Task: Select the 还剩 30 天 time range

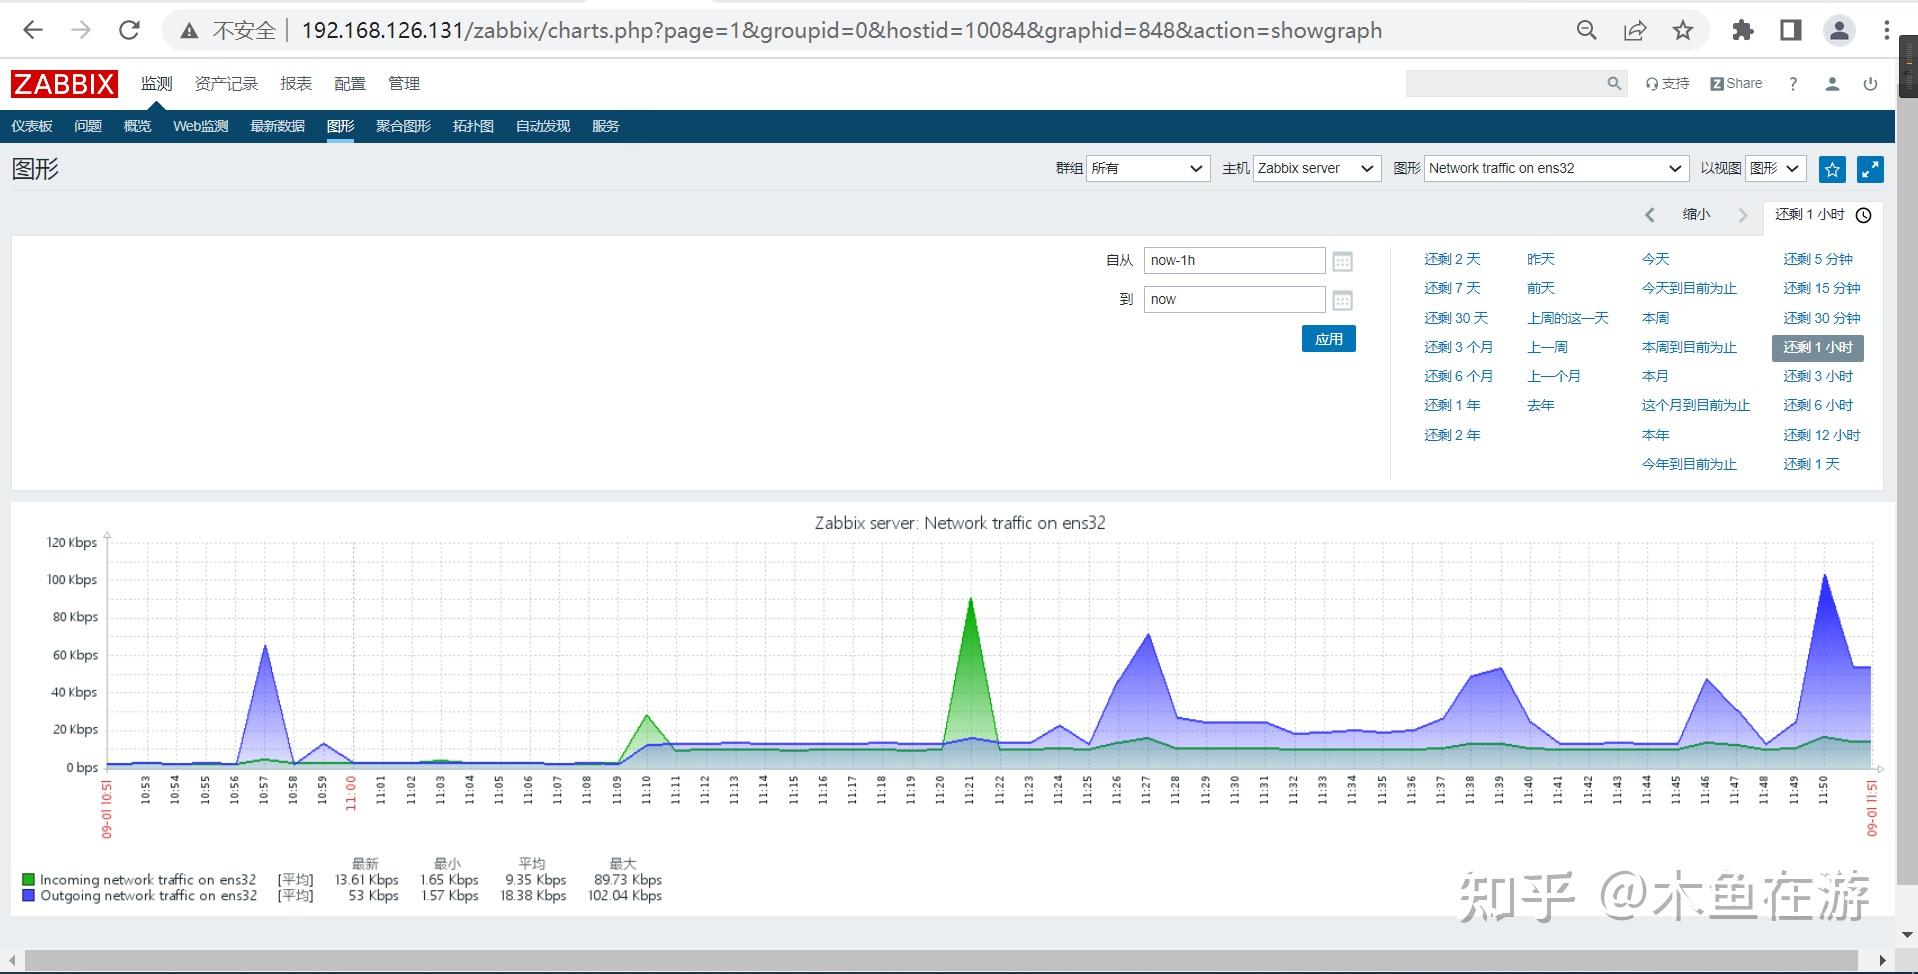Action: click(1456, 318)
